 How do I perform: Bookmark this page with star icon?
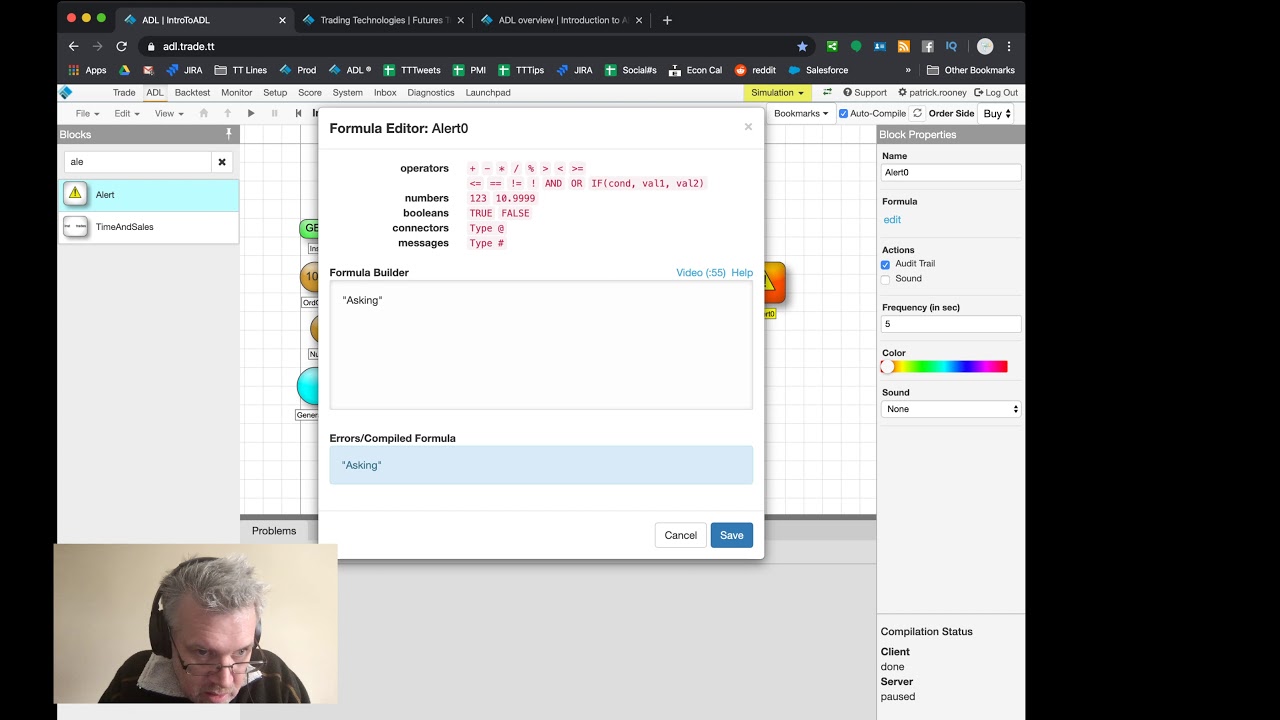point(802,46)
